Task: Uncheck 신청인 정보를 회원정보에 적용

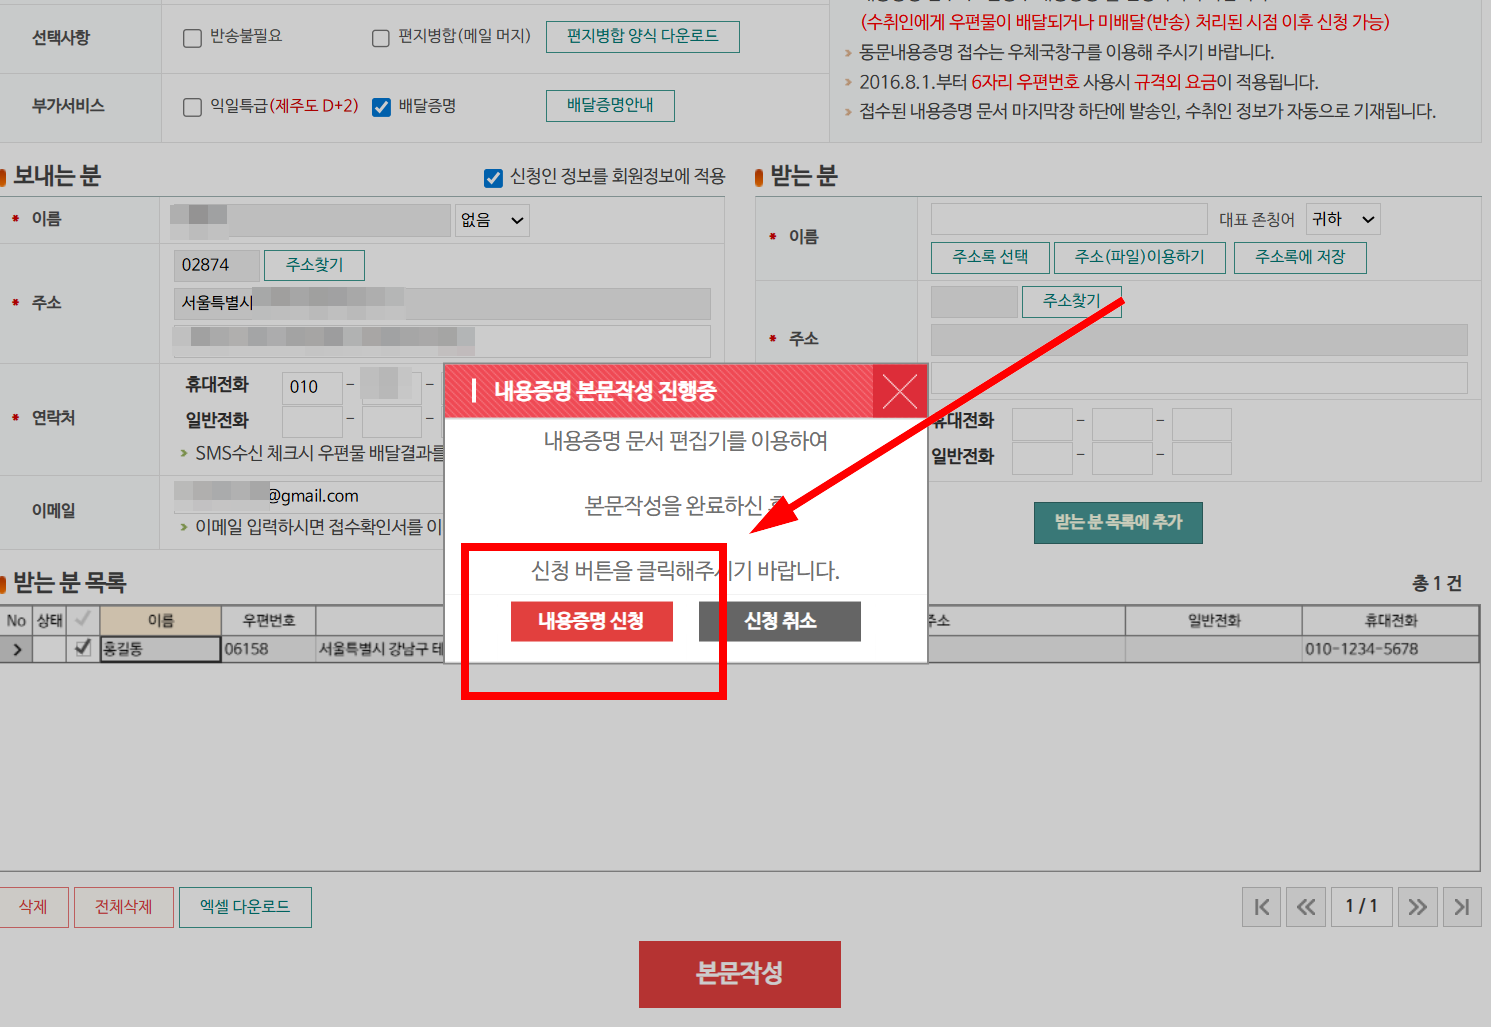Action: click(x=492, y=178)
